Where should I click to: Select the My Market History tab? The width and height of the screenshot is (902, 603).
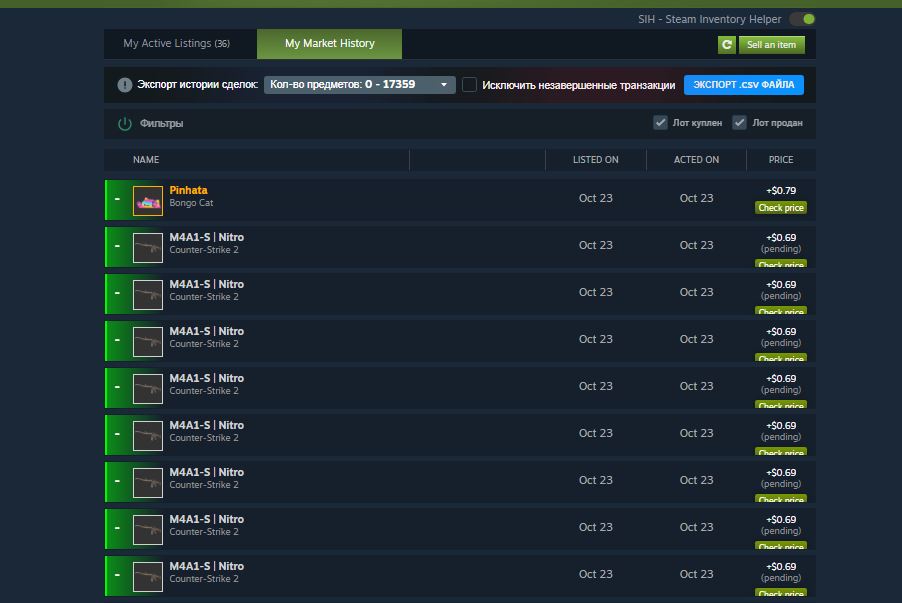(x=330, y=44)
